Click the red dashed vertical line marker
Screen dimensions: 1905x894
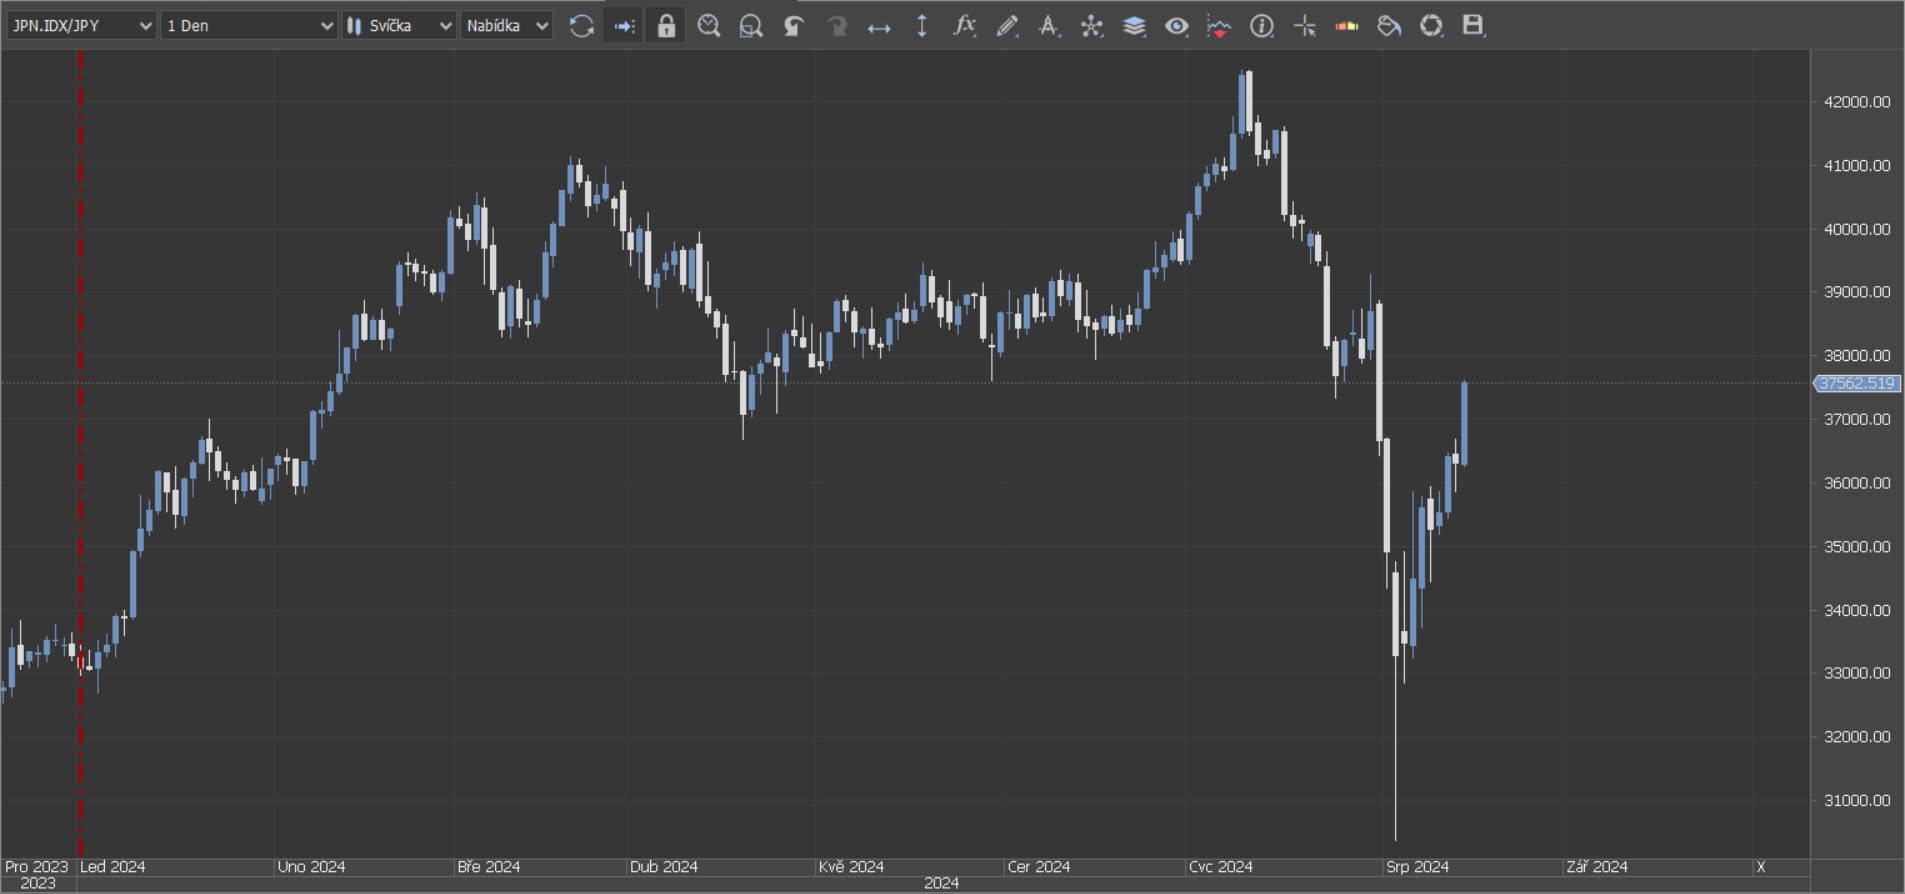(x=80, y=455)
